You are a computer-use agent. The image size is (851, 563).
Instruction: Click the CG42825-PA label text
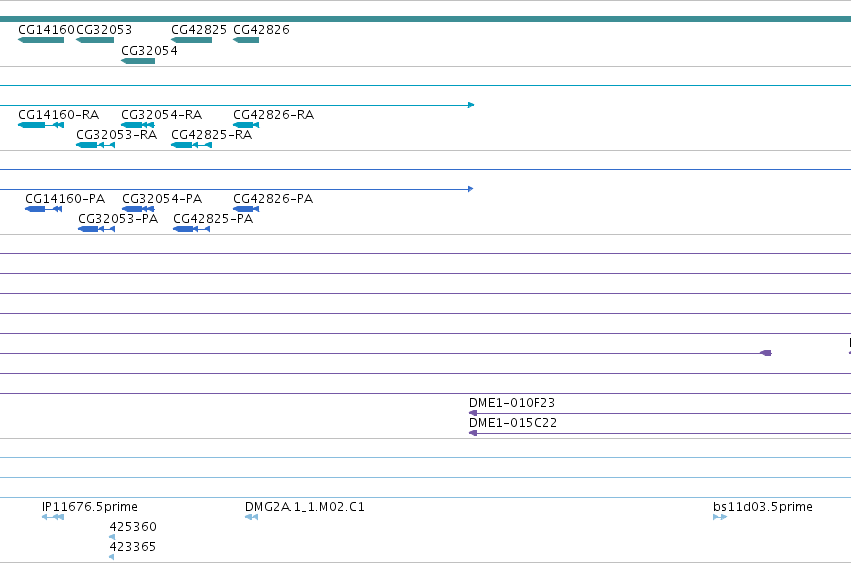tap(213, 219)
